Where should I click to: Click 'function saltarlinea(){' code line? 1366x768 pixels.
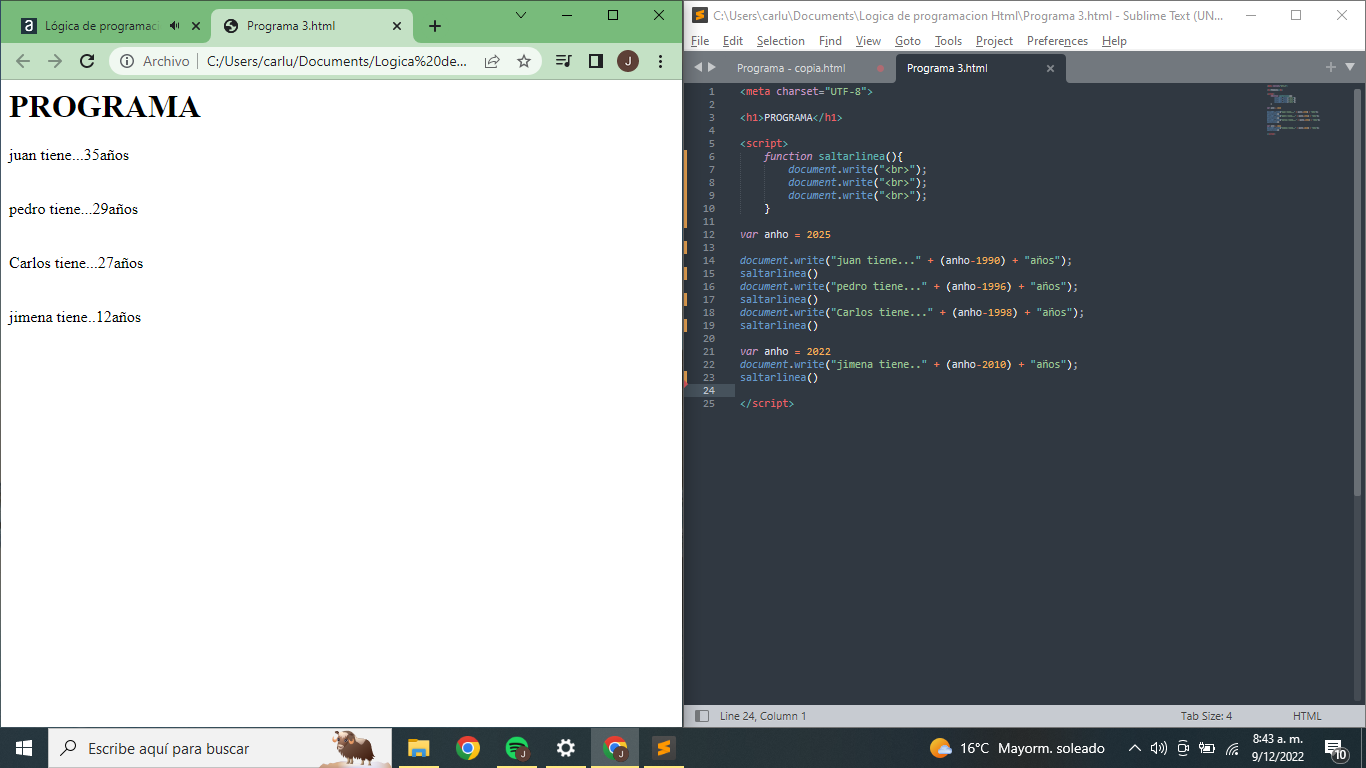point(833,156)
